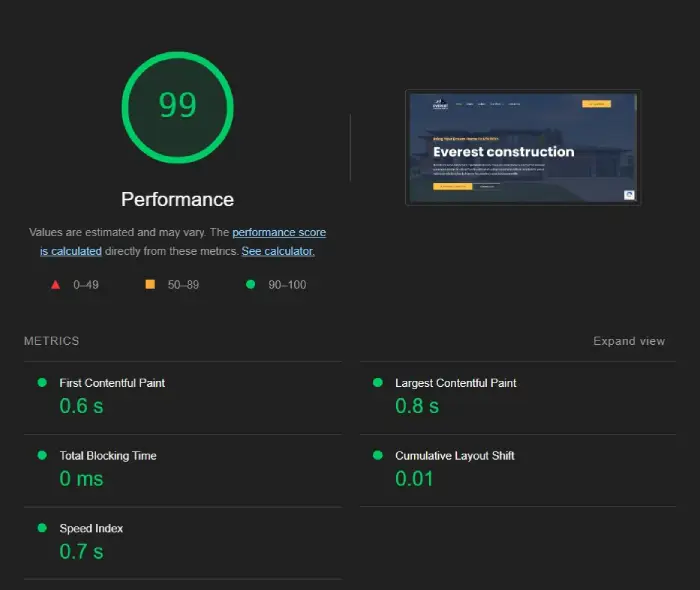Viewport: 700px width, 590px height.
Task: Expand the First Contentful Paint metric label
Action: [x=112, y=383]
